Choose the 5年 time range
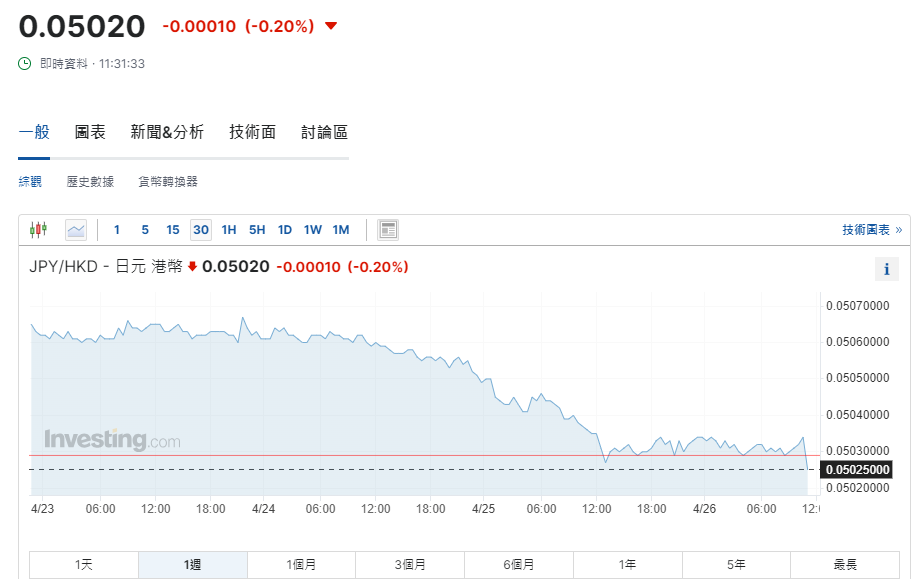920x579 pixels. (x=736, y=565)
